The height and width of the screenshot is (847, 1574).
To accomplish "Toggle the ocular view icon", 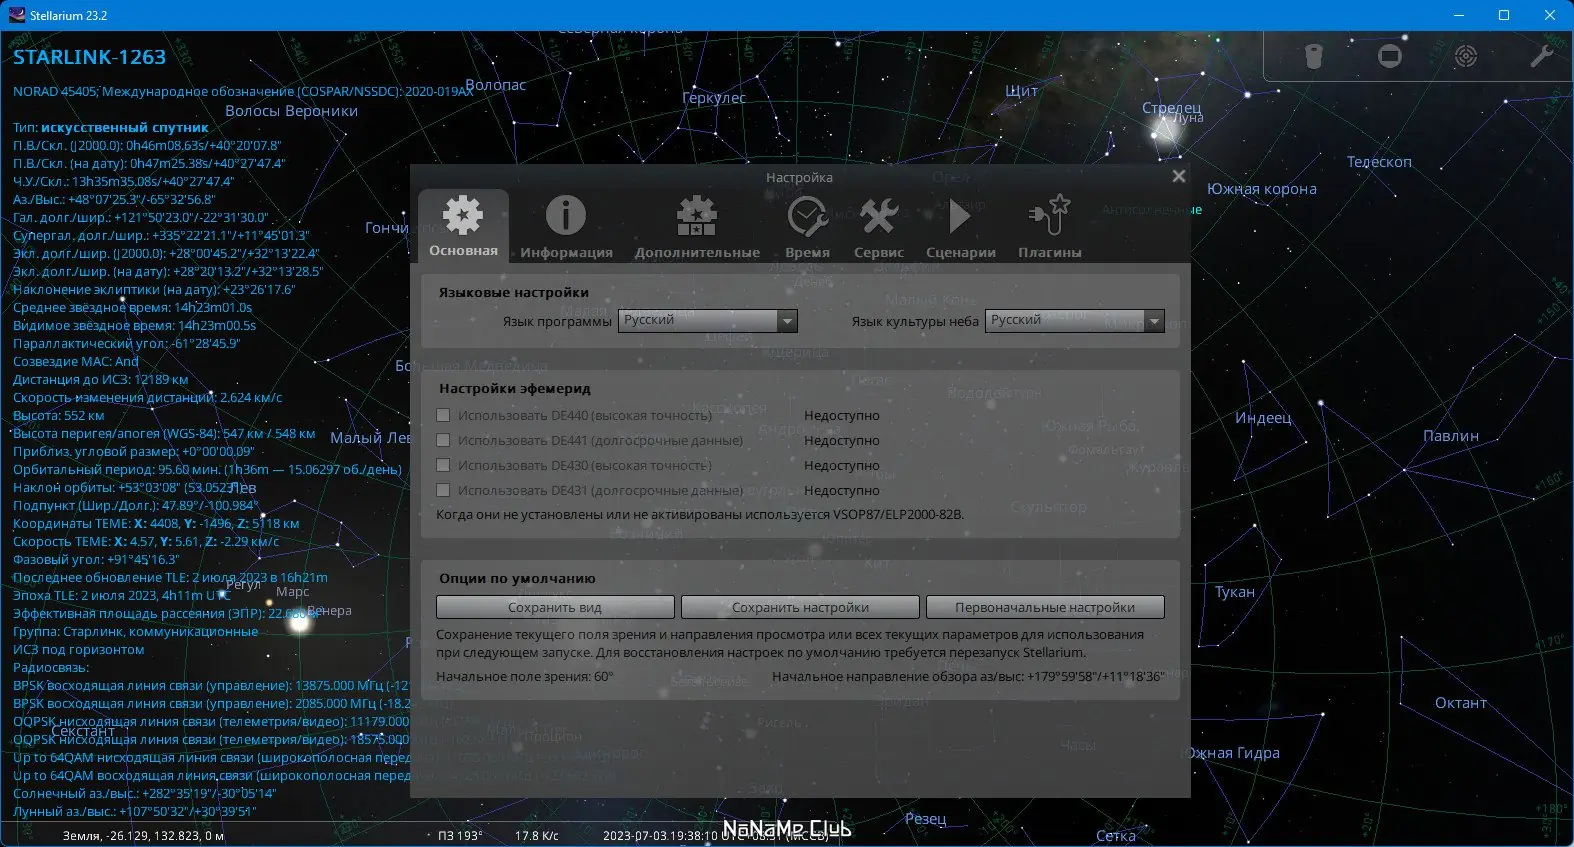I will pos(1314,56).
